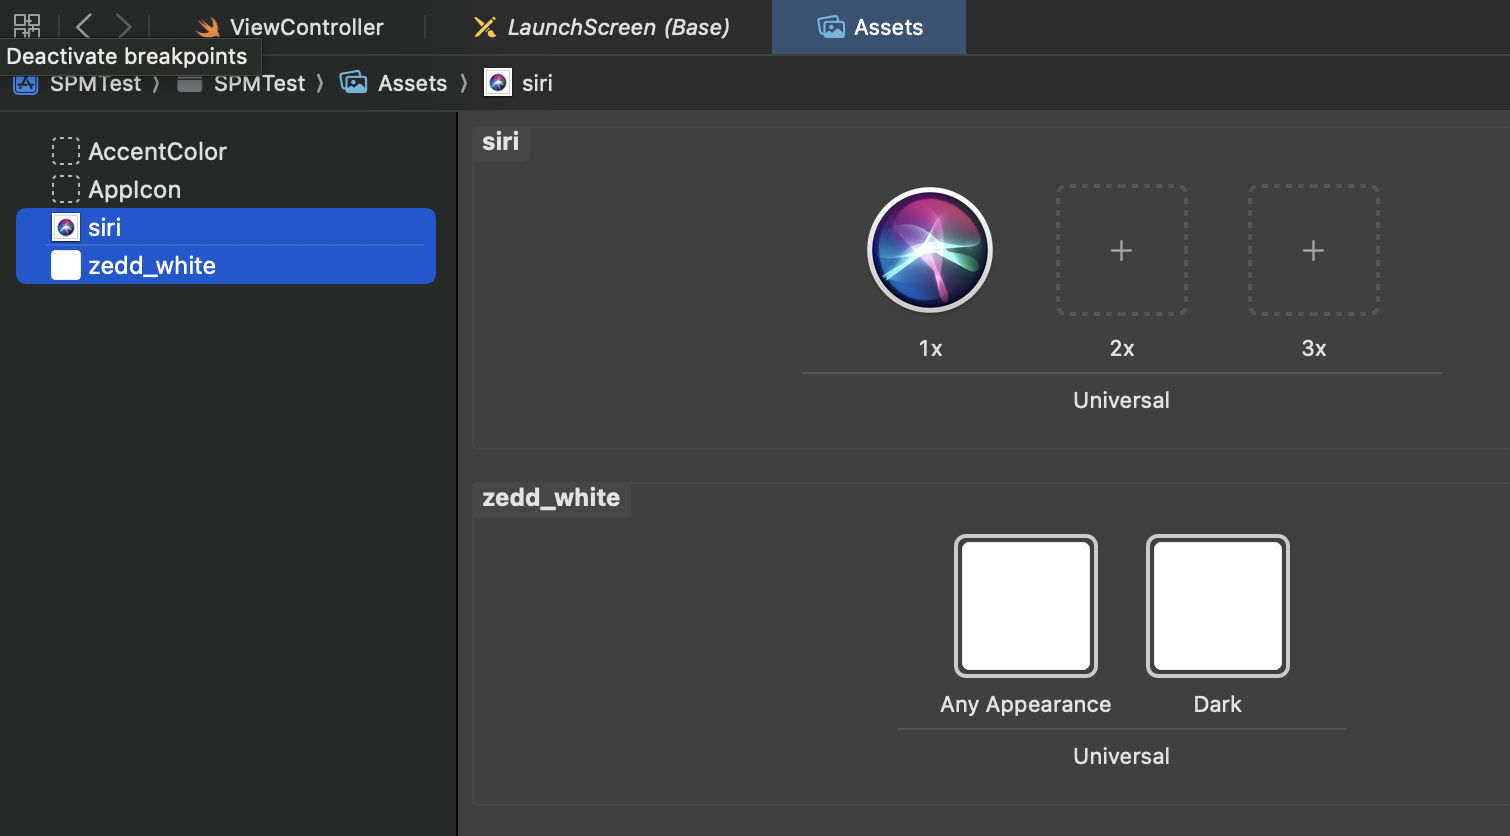Click the AppIcon dashed placeholder icon
The image size is (1510, 836).
point(66,189)
